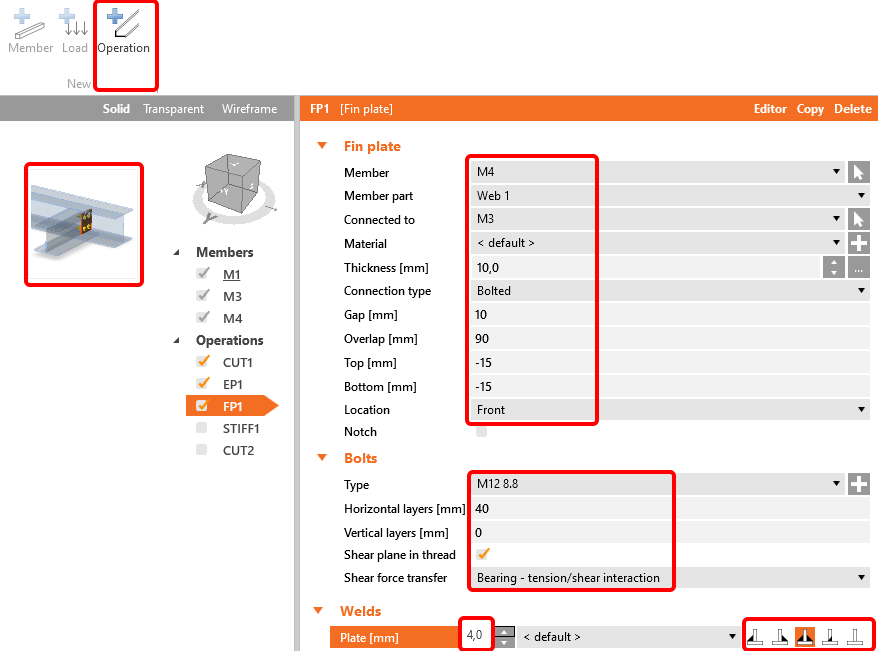This screenshot has width=878, height=651.
Task: Open the Editor for FP1
Action: [x=770, y=109]
